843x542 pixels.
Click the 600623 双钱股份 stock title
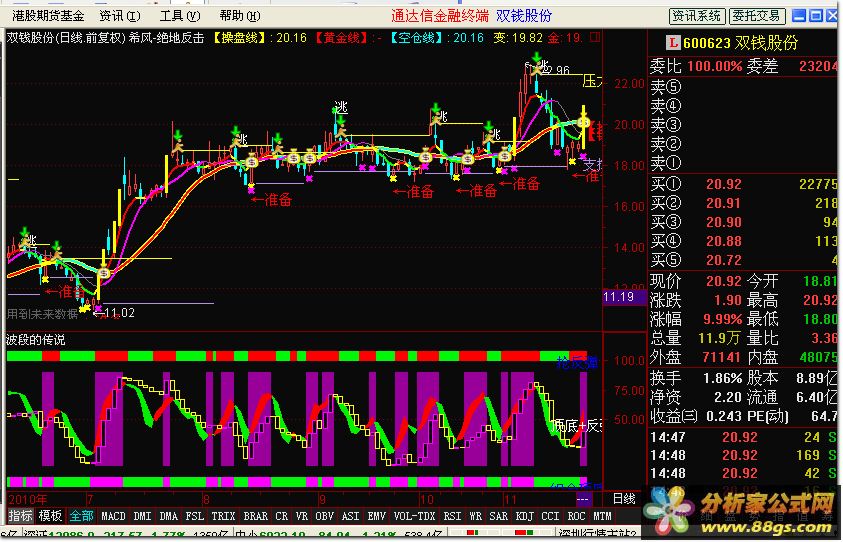click(741, 42)
